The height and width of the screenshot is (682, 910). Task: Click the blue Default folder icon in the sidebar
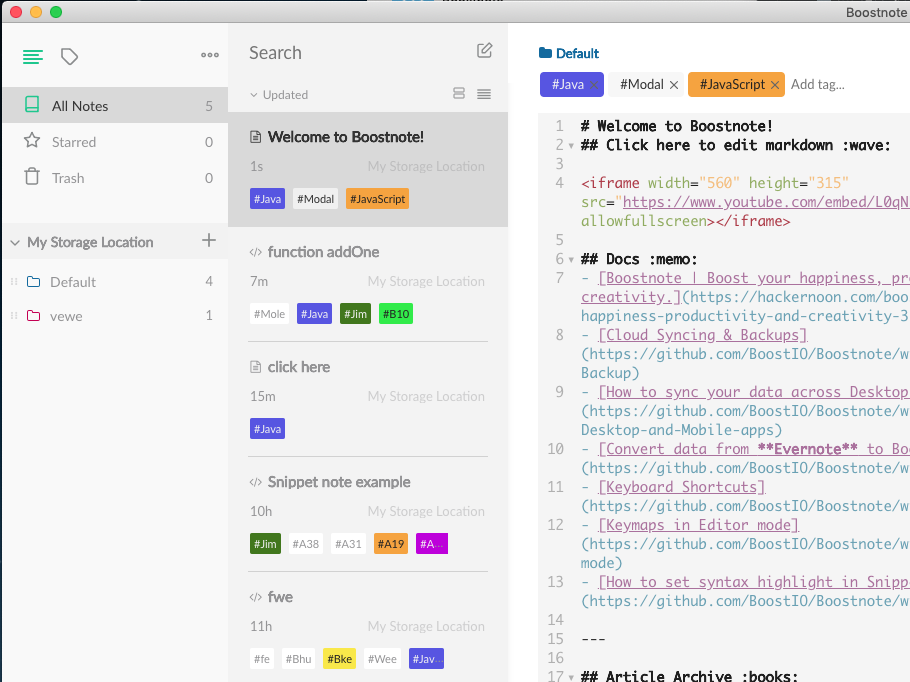(34, 282)
